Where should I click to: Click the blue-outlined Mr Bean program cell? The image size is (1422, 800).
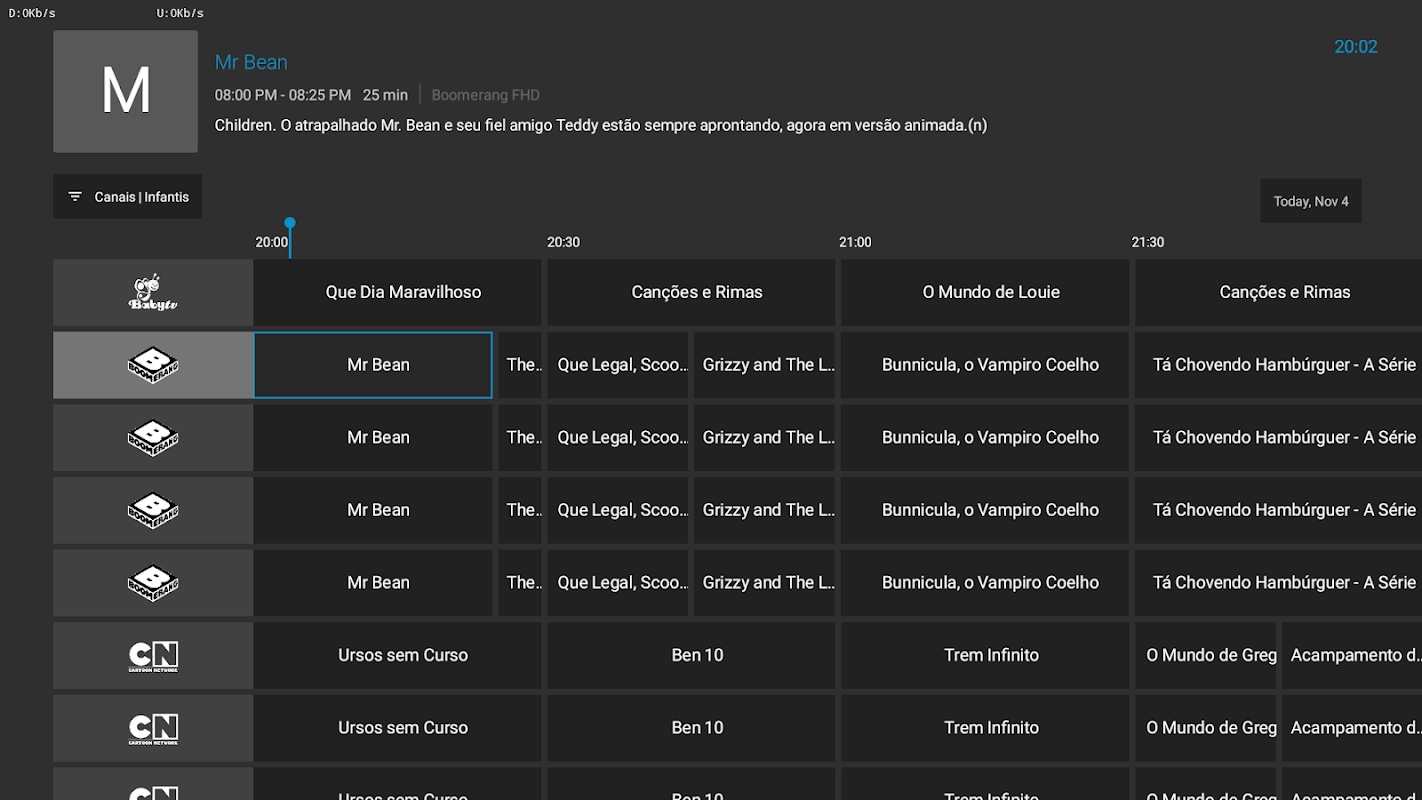pyautogui.click(x=373, y=365)
